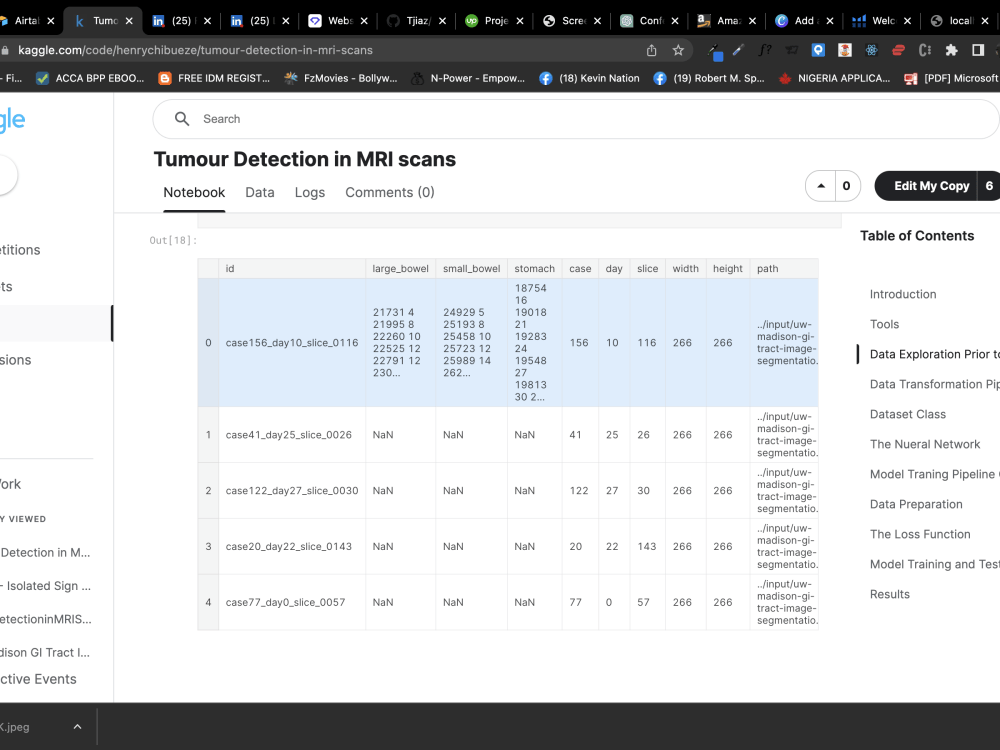Close the Tjiaz GitHub tab
Image resolution: width=1000 pixels, height=750 pixels.
[443, 21]
